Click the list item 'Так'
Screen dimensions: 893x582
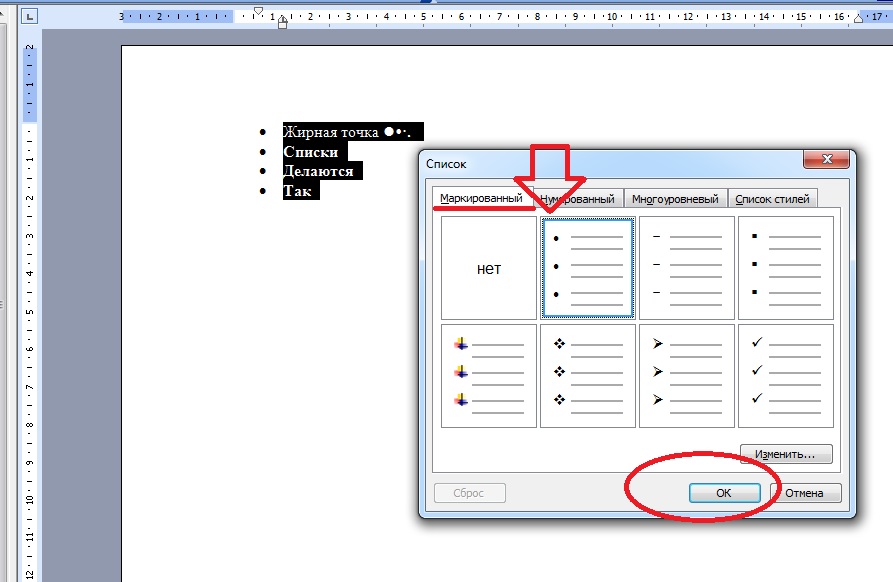tap(297, 191)
